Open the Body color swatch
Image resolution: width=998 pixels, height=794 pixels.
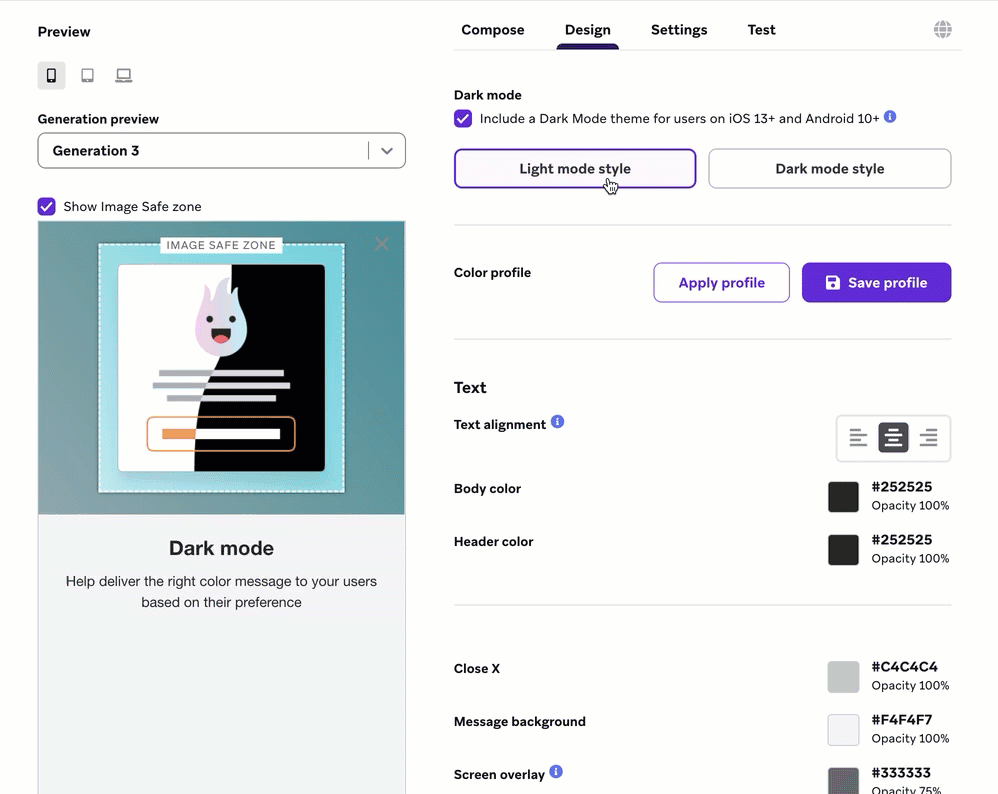click(x=843, y=497)
